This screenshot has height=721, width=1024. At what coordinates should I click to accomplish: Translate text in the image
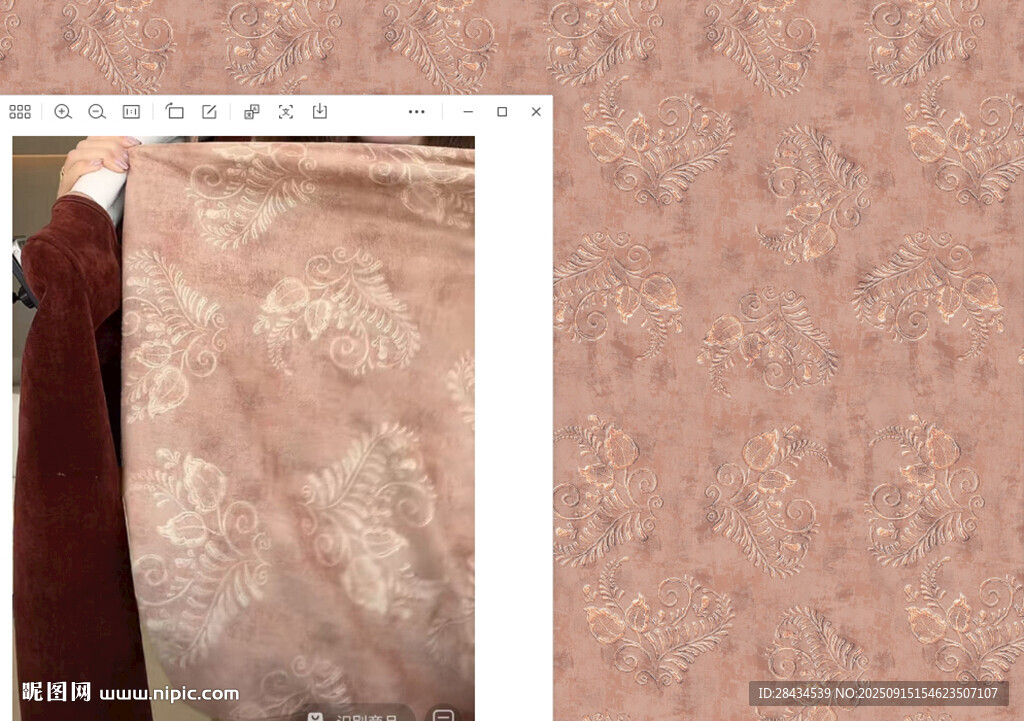251,112
